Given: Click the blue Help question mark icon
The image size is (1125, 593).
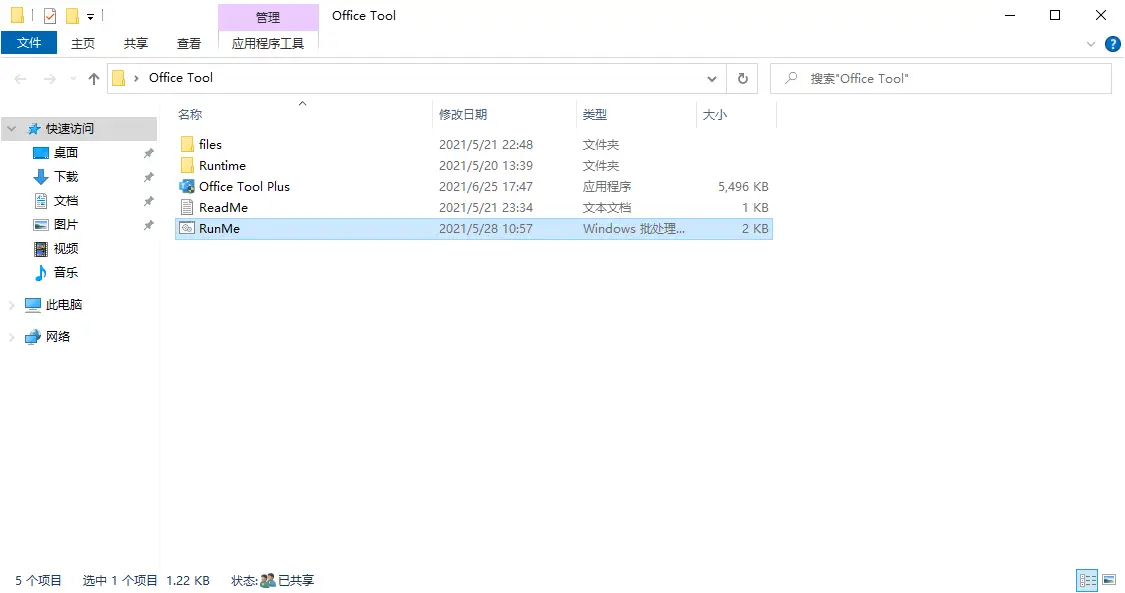Looking at the screenshot, I should tap(1113, 44).
